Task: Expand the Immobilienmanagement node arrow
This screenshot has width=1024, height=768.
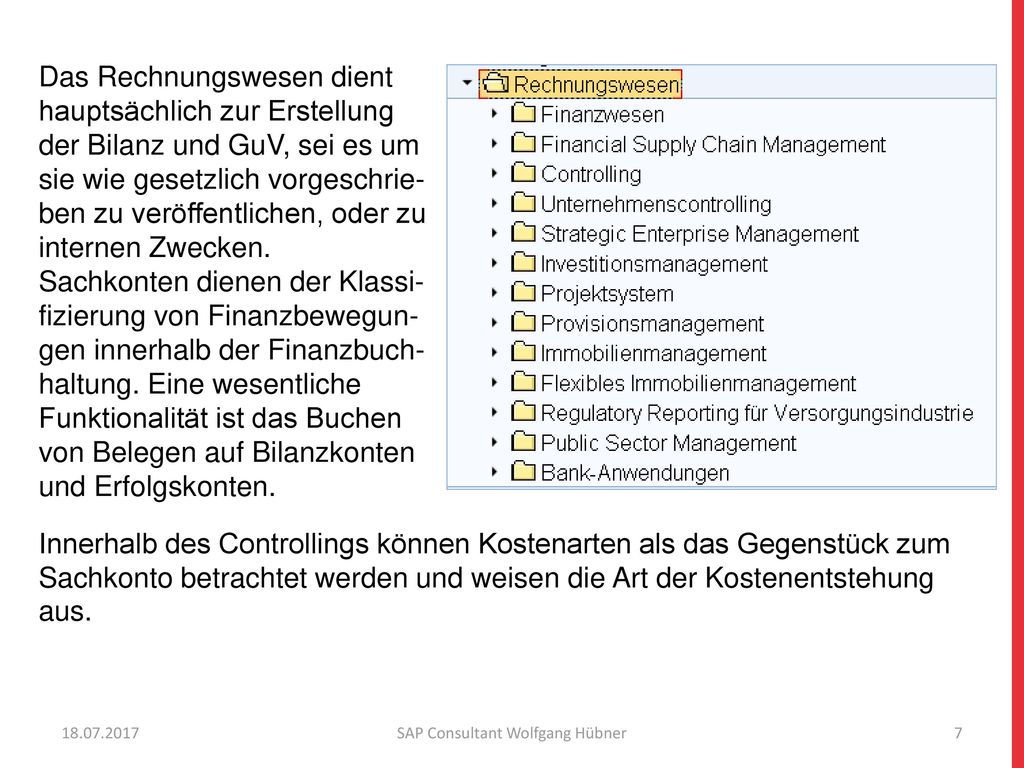Action: point(494,353)
